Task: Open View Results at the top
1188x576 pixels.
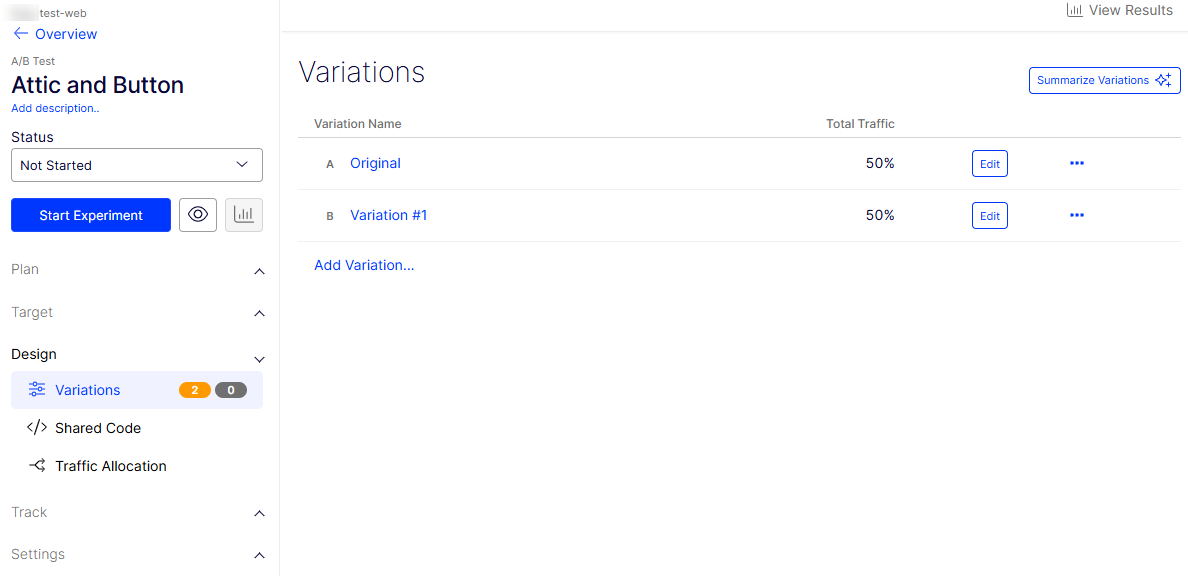Action: [1119, 10]
